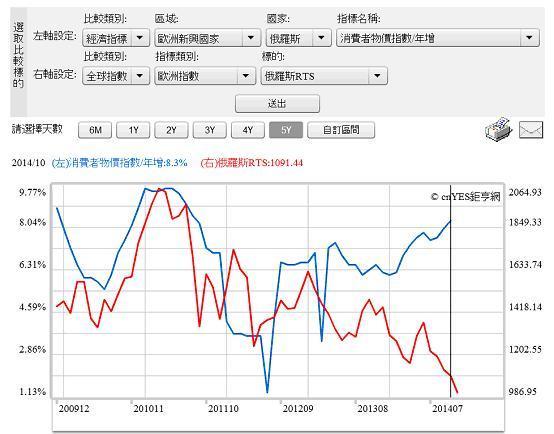This screenshot has width=554, height=434.
Task: Click the 1633.74 right axis value
Action: 525,265
